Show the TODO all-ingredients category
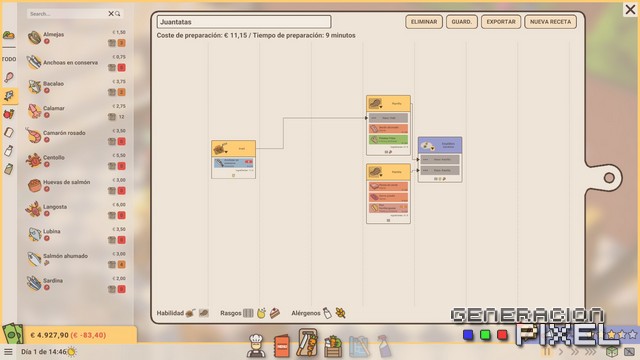 pyautogui.click(x=9, y=59)
